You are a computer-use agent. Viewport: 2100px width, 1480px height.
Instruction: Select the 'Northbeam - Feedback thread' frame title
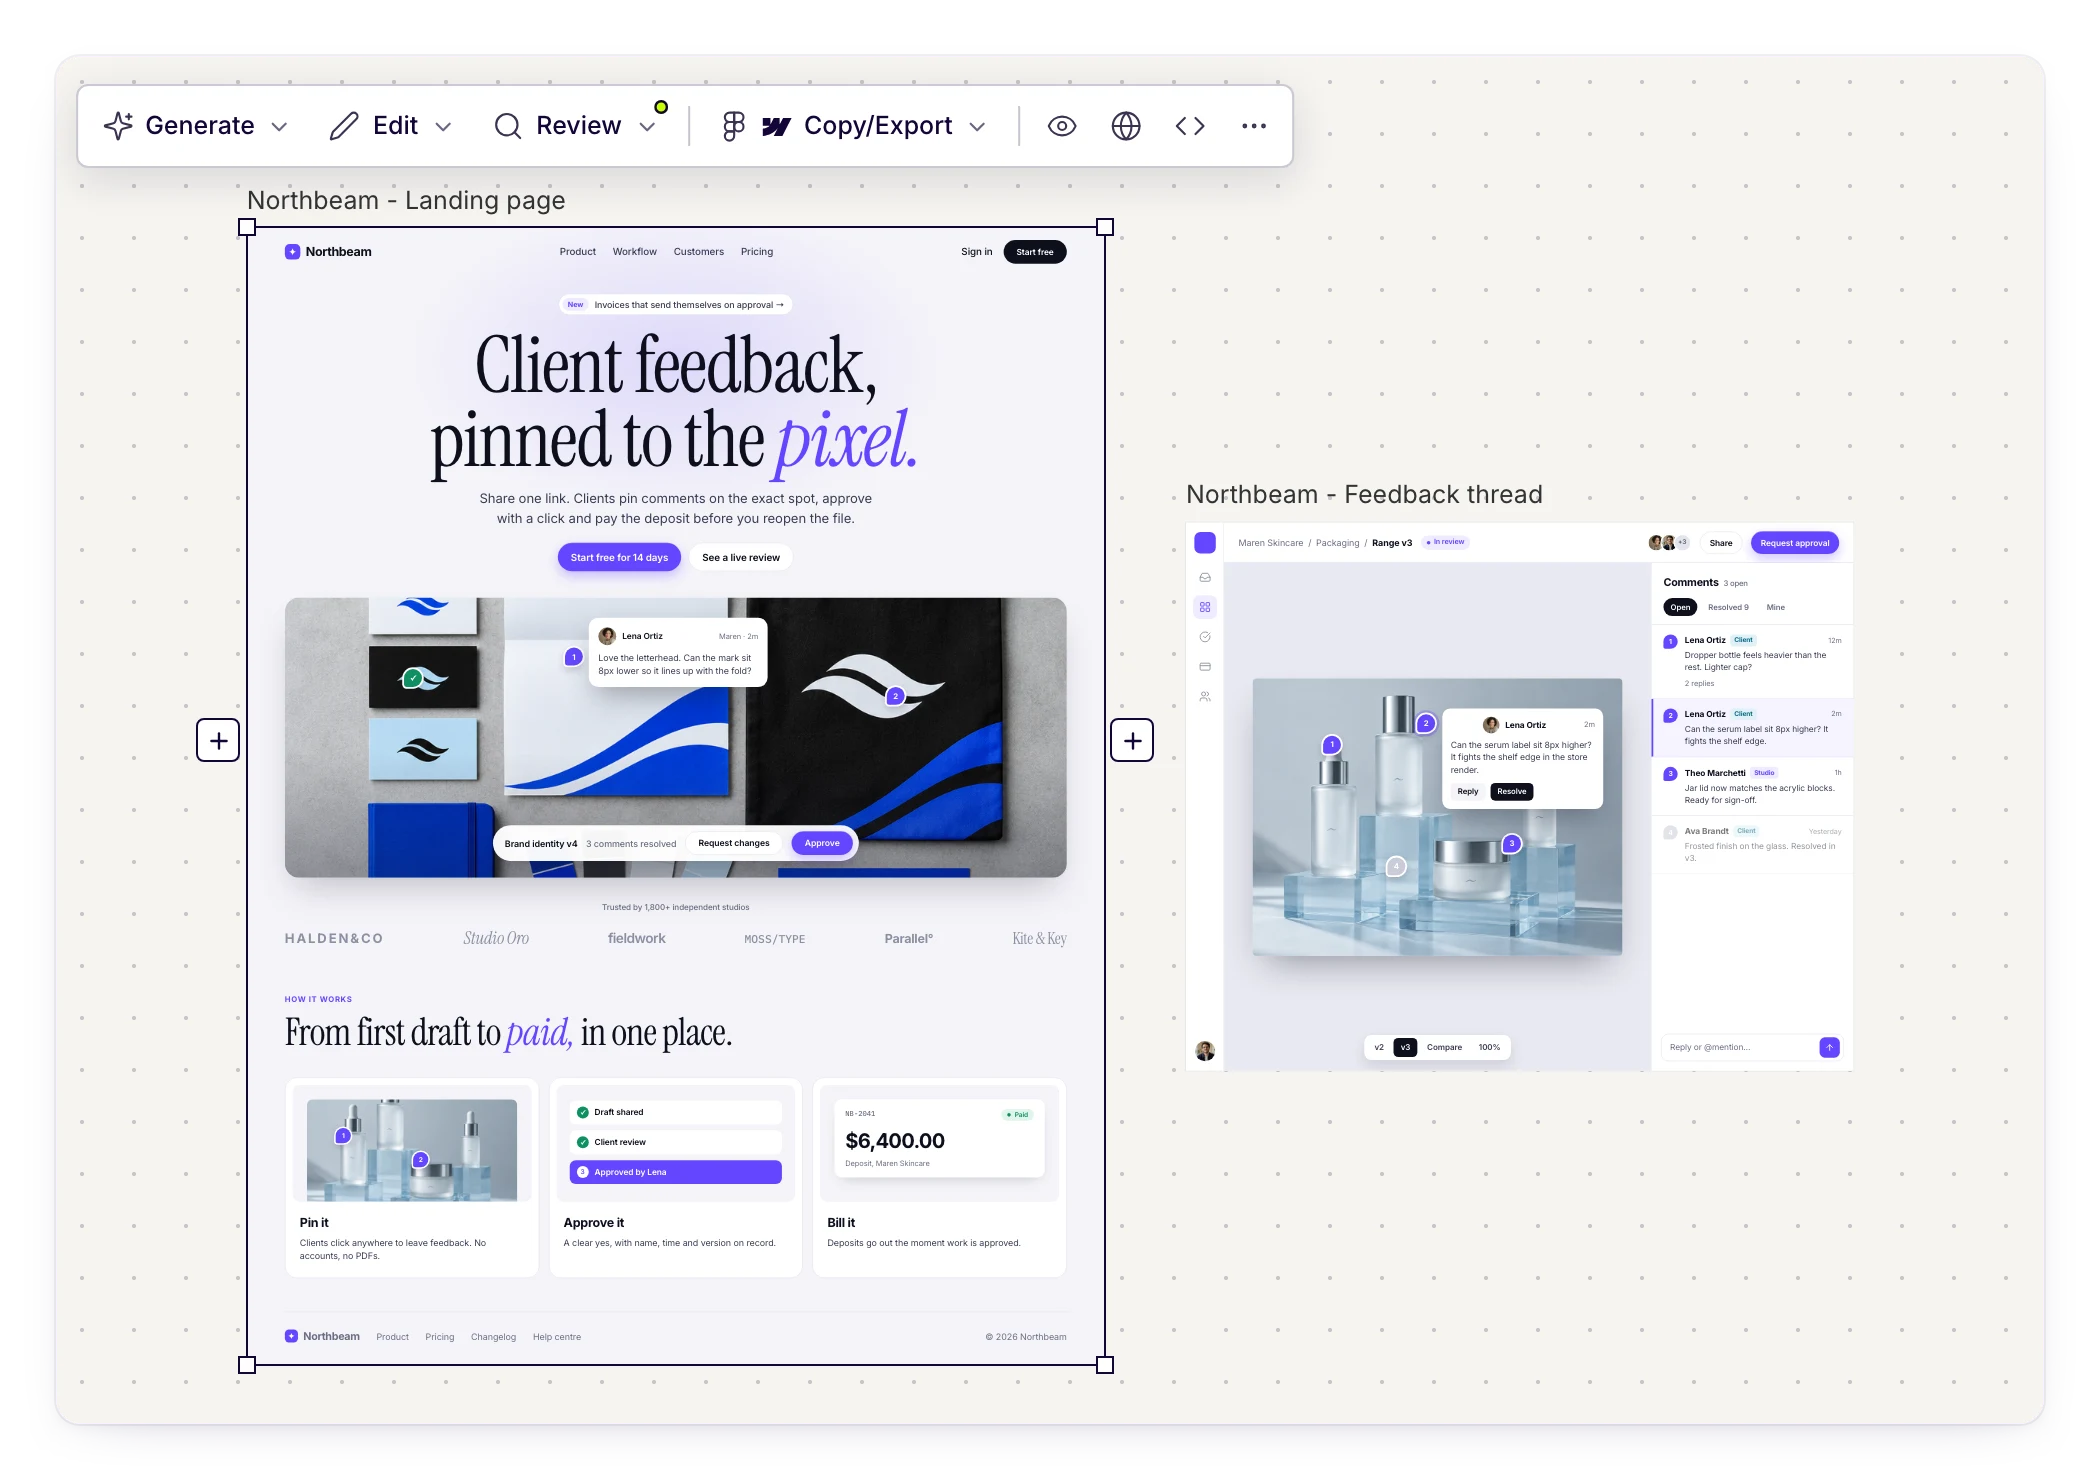click(x=1364, y=494)
